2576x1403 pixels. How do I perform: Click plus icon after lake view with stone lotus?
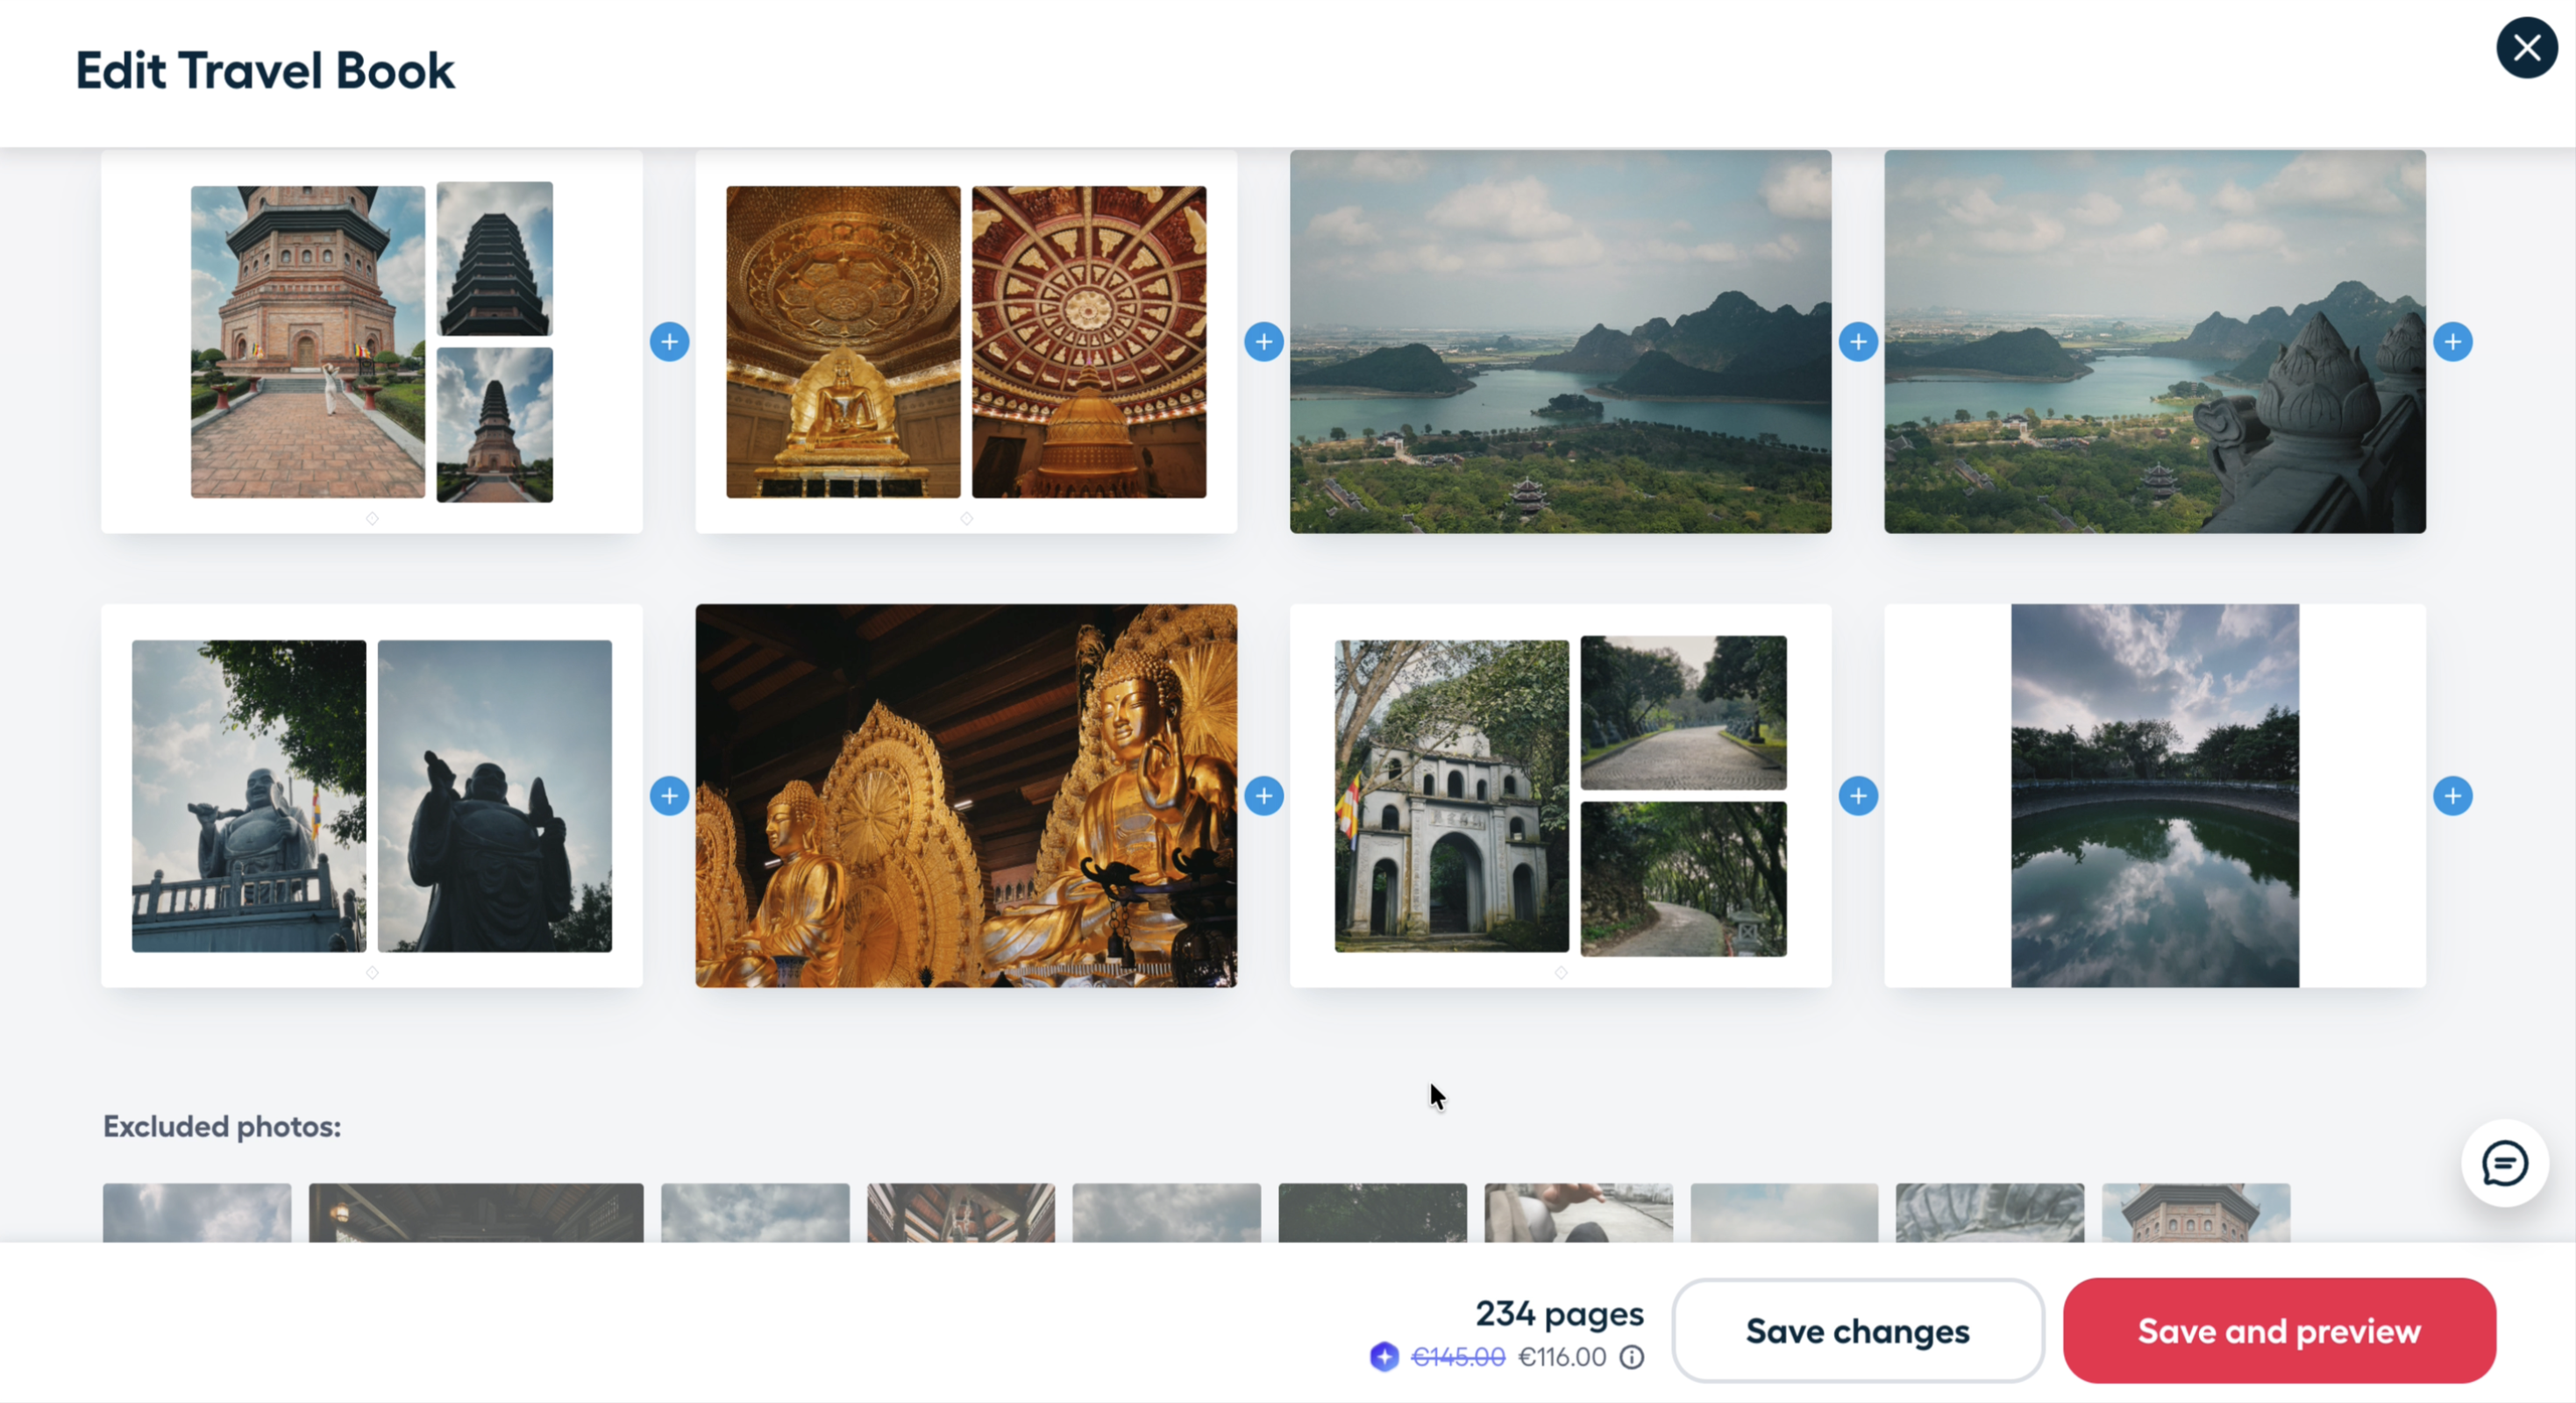2452,342
